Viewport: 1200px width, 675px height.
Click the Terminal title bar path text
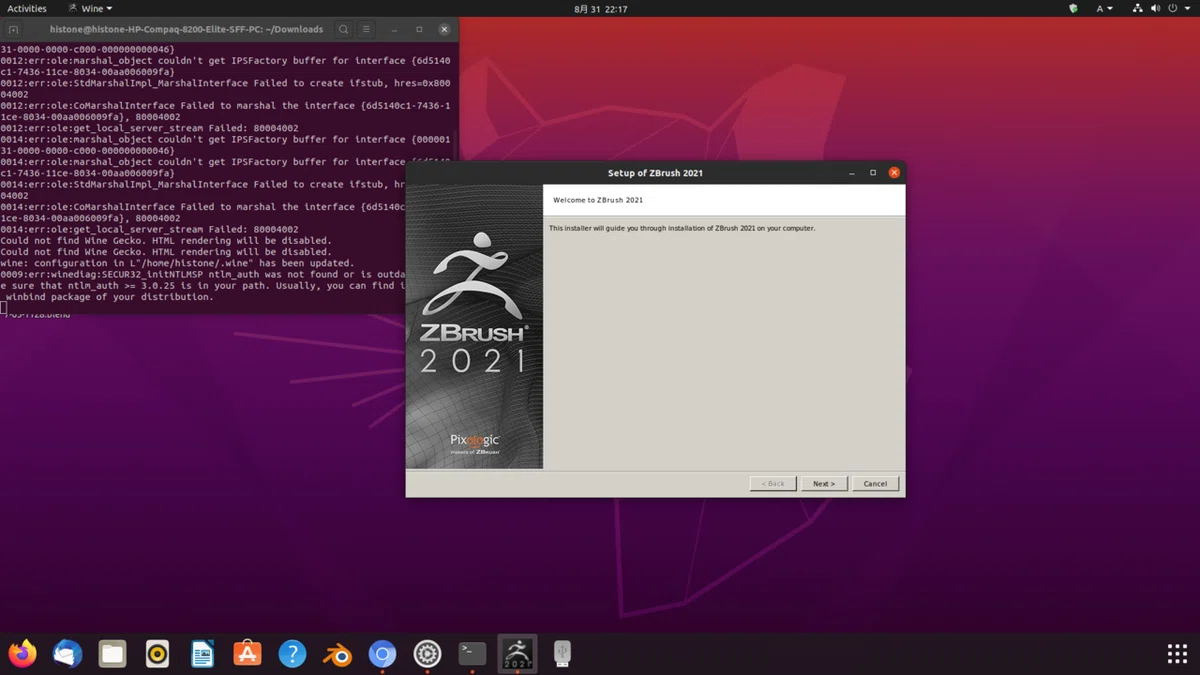pos(186,29)
